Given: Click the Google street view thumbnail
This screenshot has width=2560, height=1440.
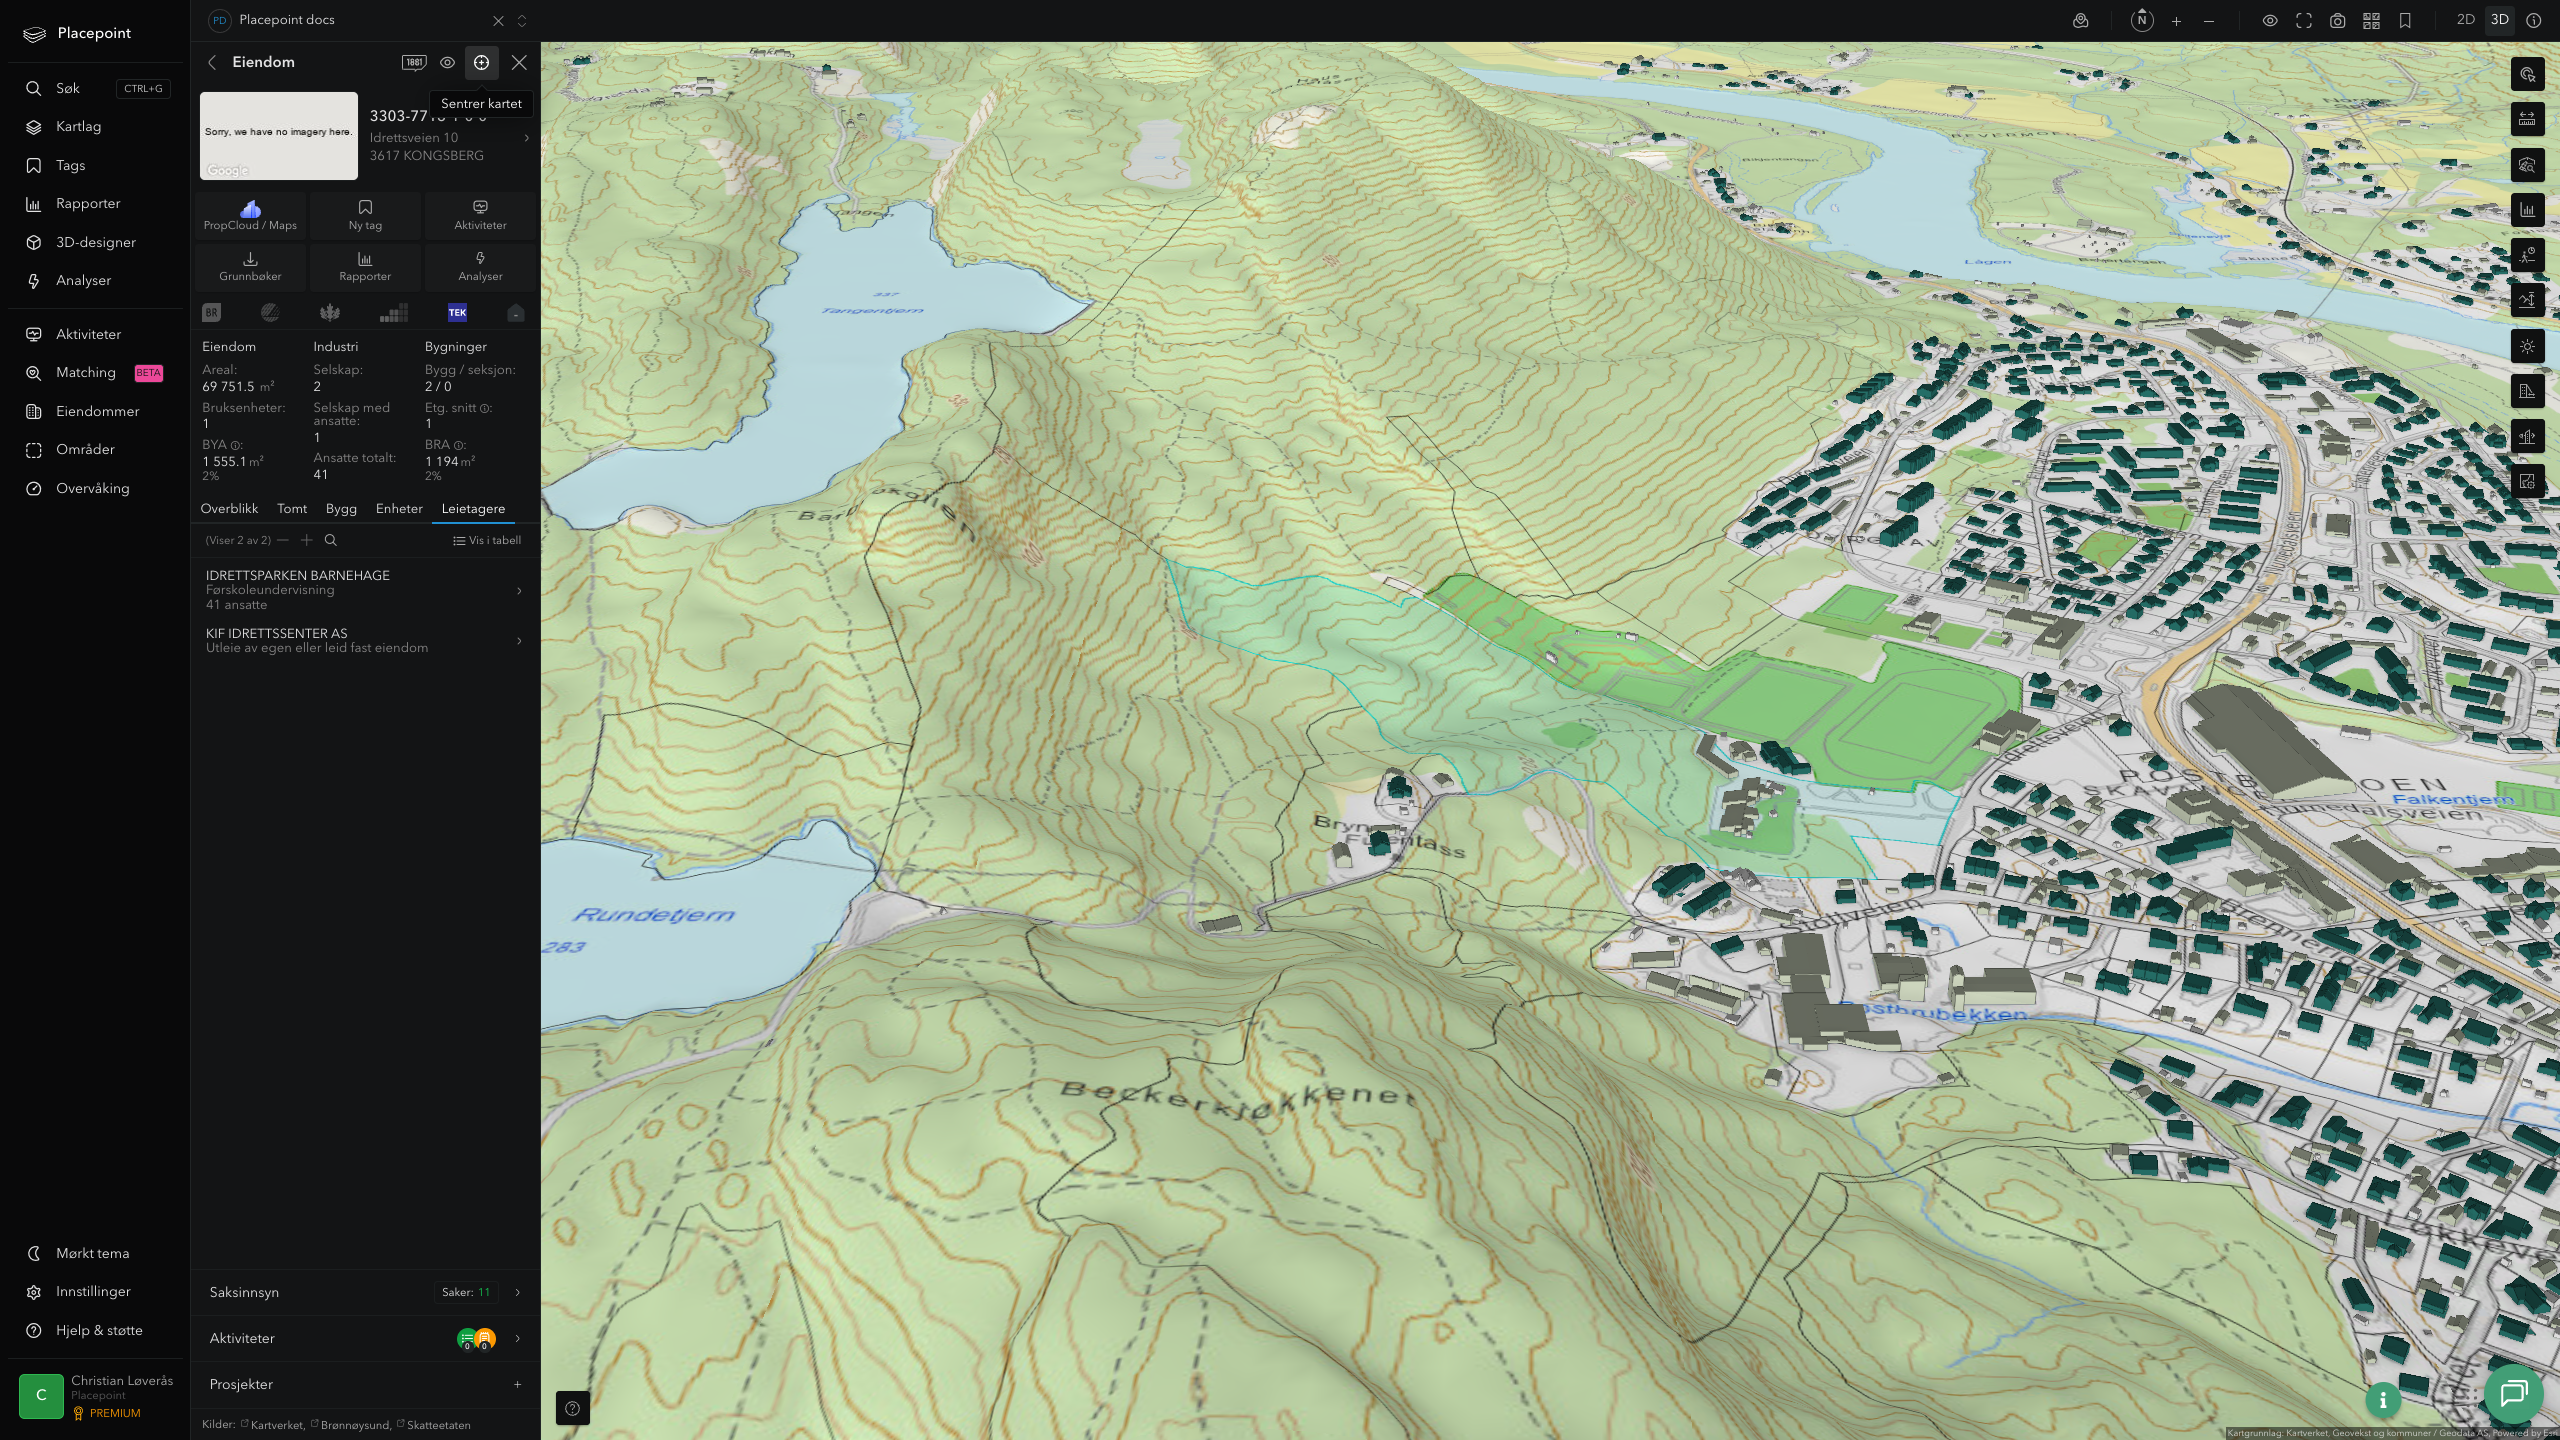Looking at the screenshot, I should (x=279, y=136).
